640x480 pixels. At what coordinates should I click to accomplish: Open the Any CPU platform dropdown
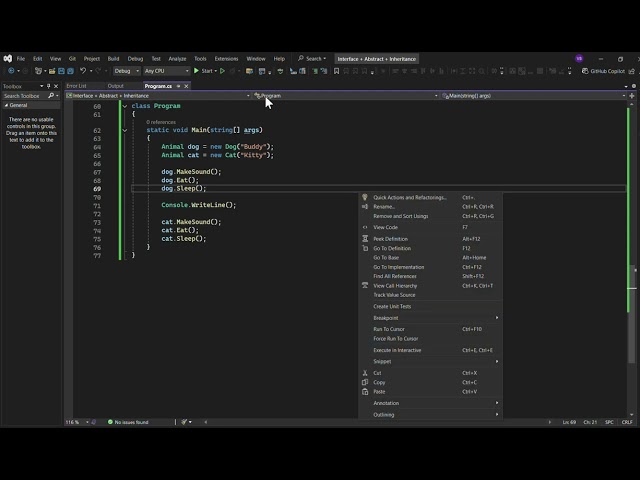pyautogui.click(x=167, y=71)
